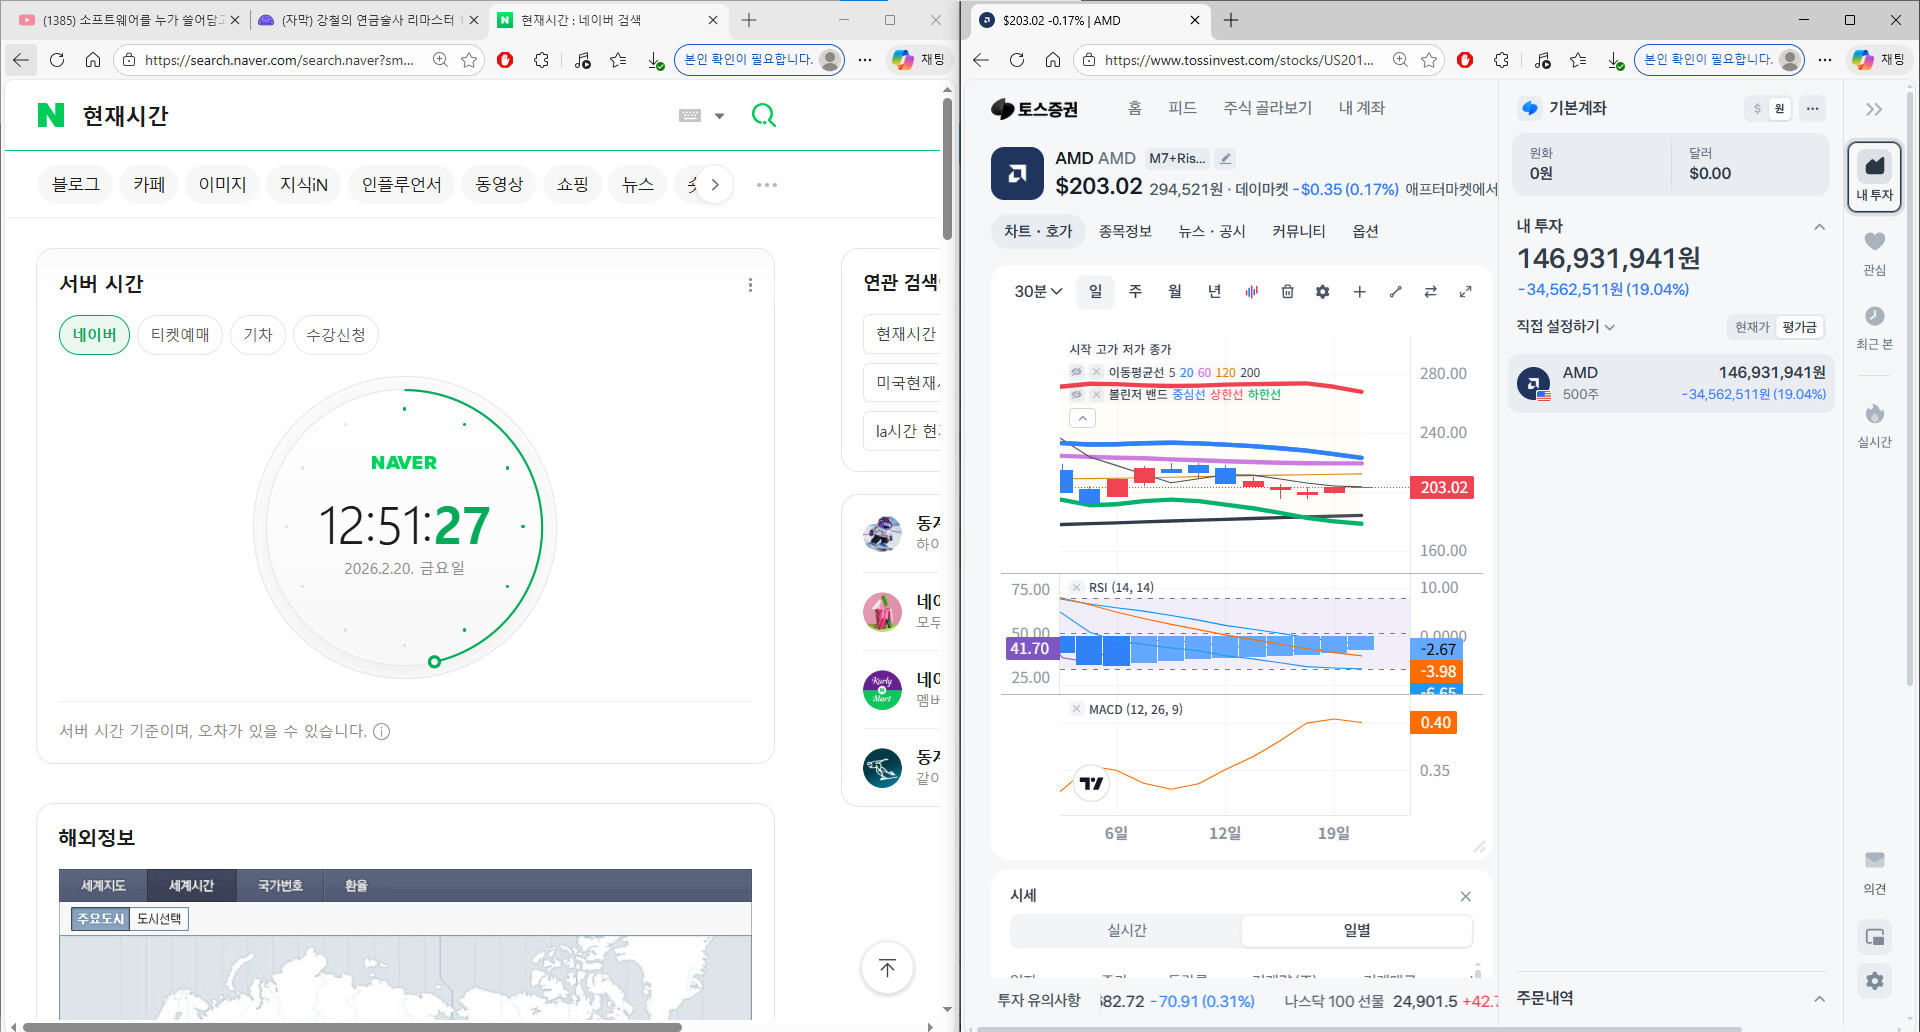
Task: Click the Naver 블로그 search category
Action: 76,185
